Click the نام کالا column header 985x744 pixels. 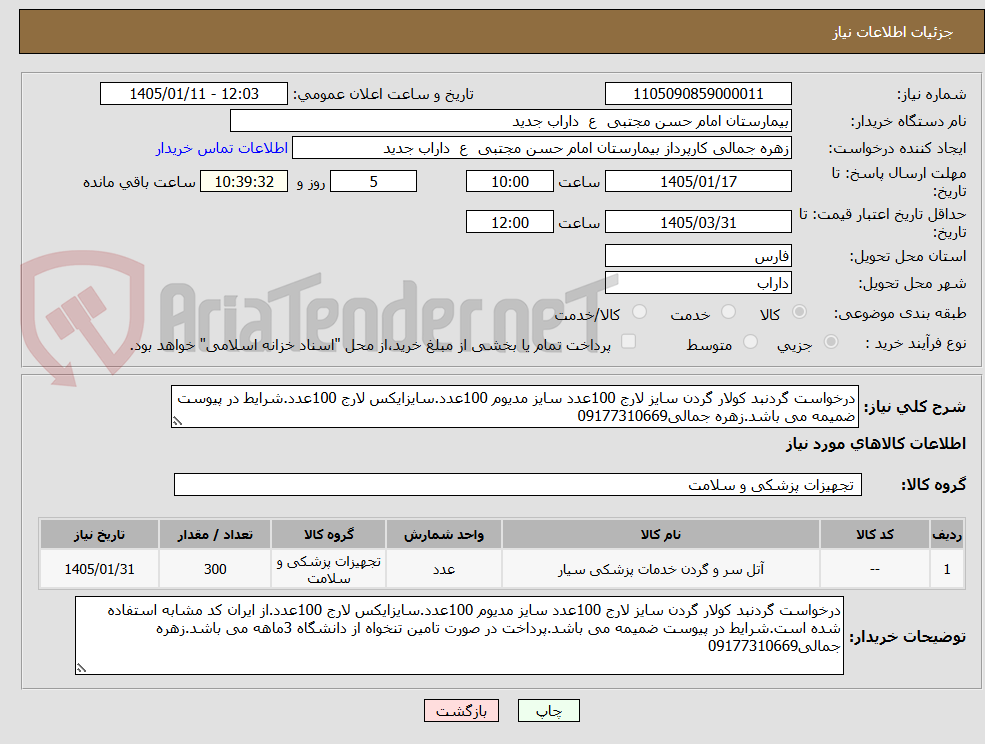pos(661,534)
